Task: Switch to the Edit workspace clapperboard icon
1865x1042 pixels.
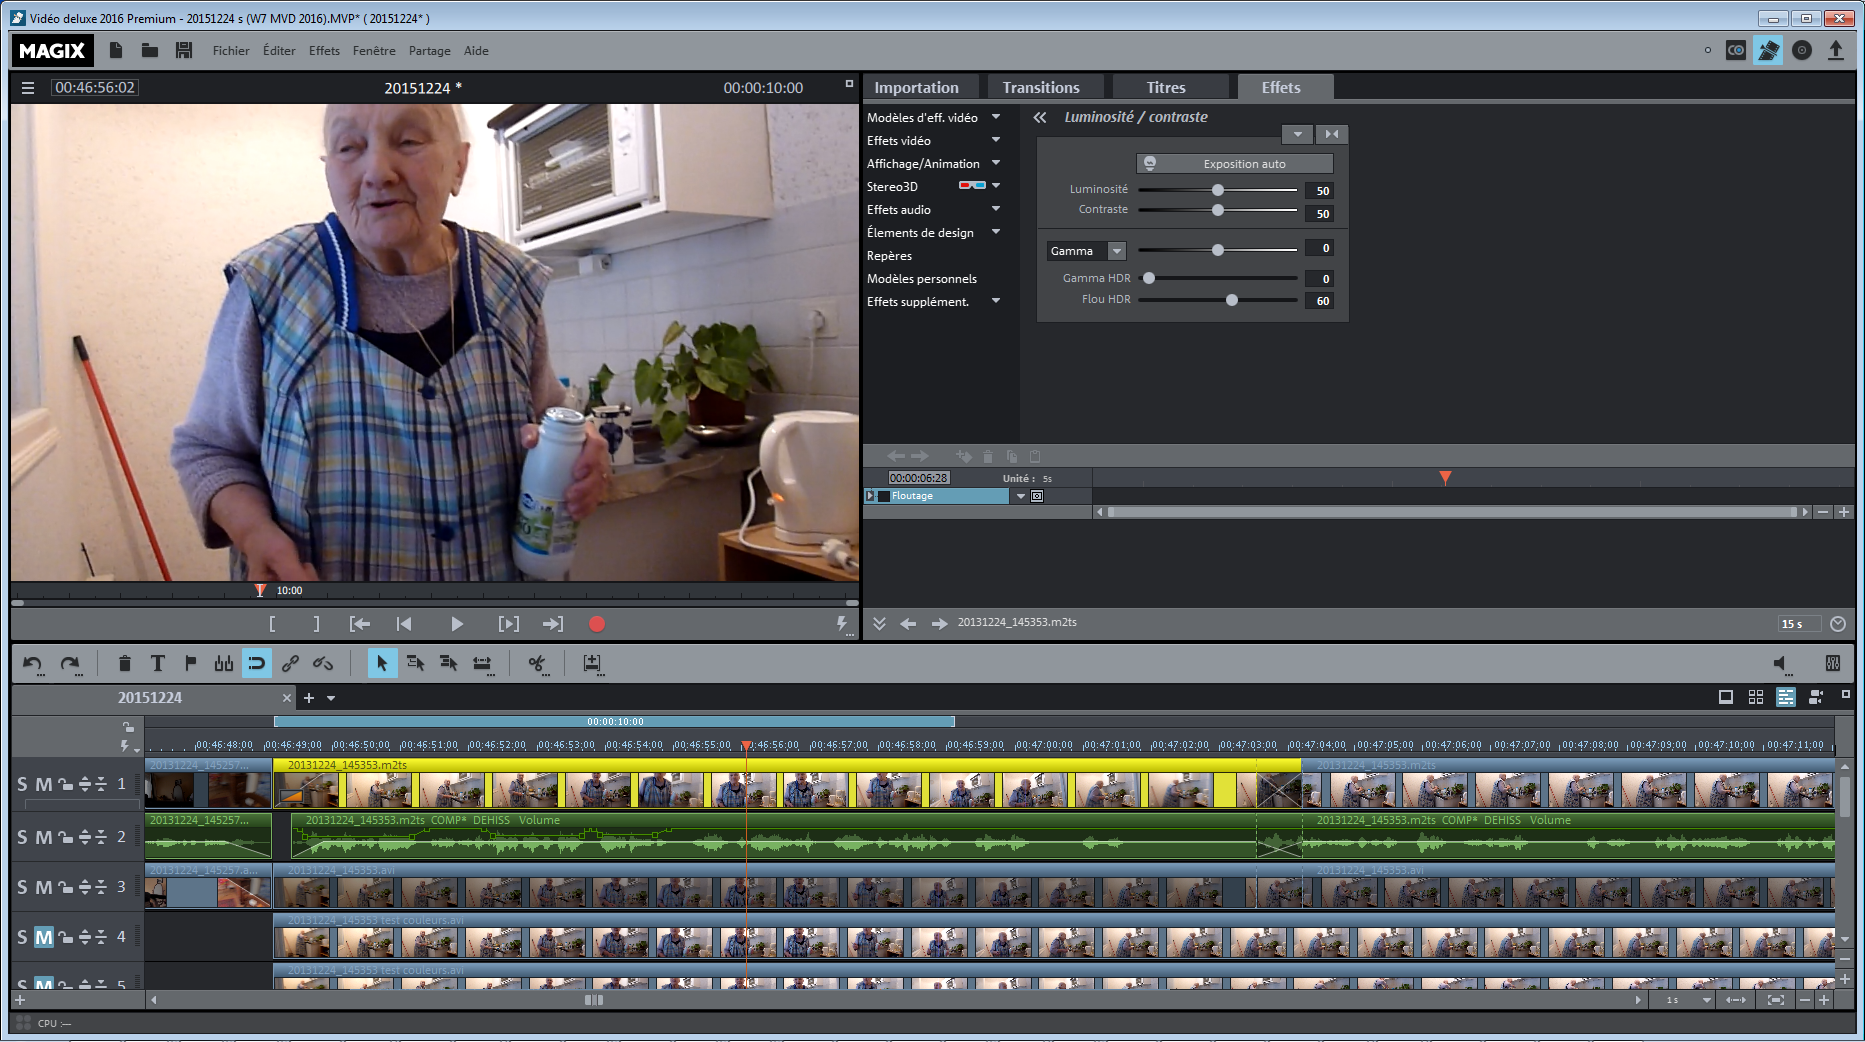Action: point(1768,50)
